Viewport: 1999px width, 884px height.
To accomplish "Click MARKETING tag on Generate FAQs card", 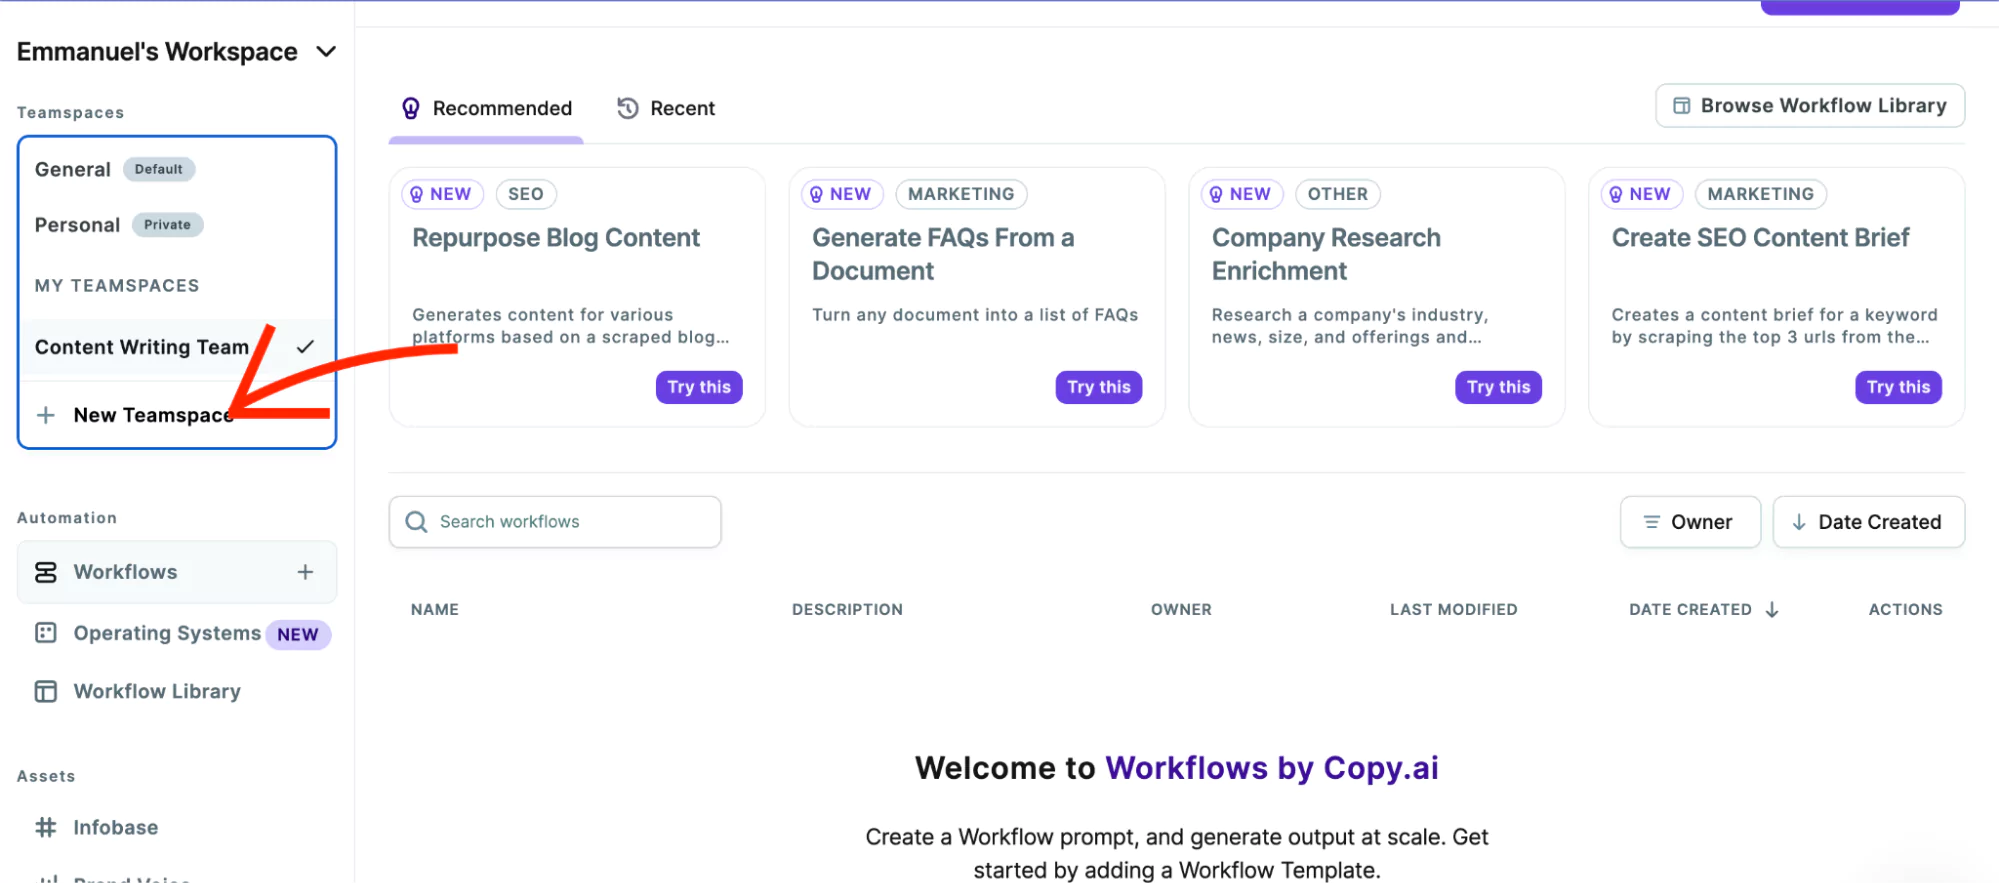I will click(961, 194).
